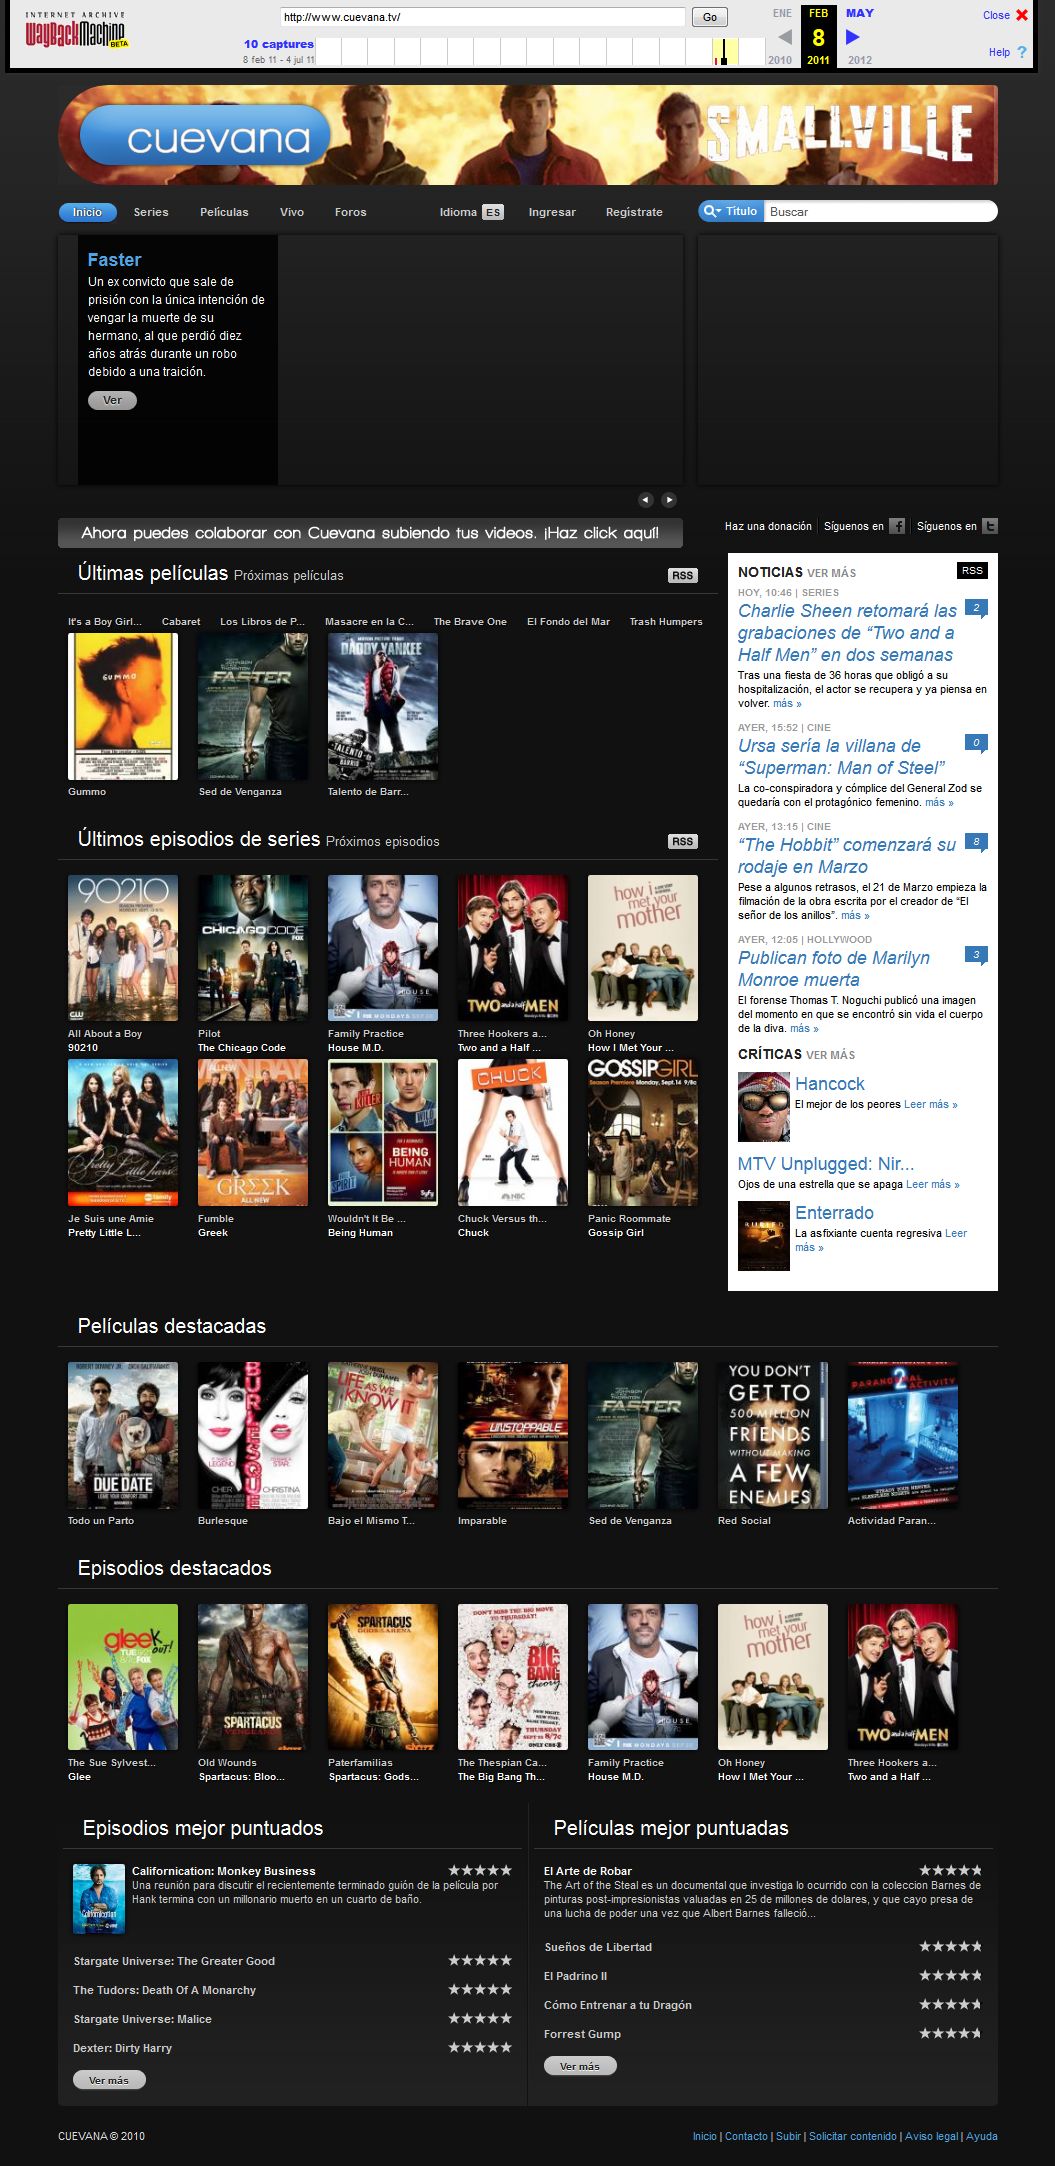
Task: Open the Hancock review title
Action: point(830,1083)
